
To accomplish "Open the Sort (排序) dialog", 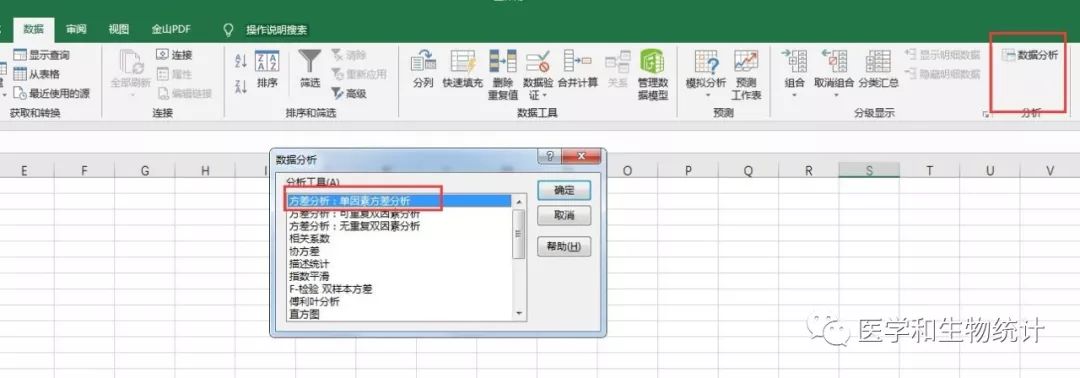I will tap(267, 69).
